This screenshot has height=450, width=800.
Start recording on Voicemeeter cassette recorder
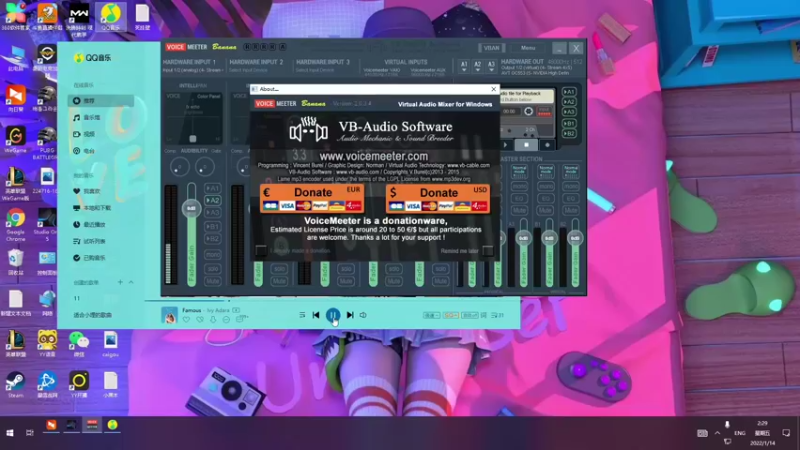click(547, 145)
